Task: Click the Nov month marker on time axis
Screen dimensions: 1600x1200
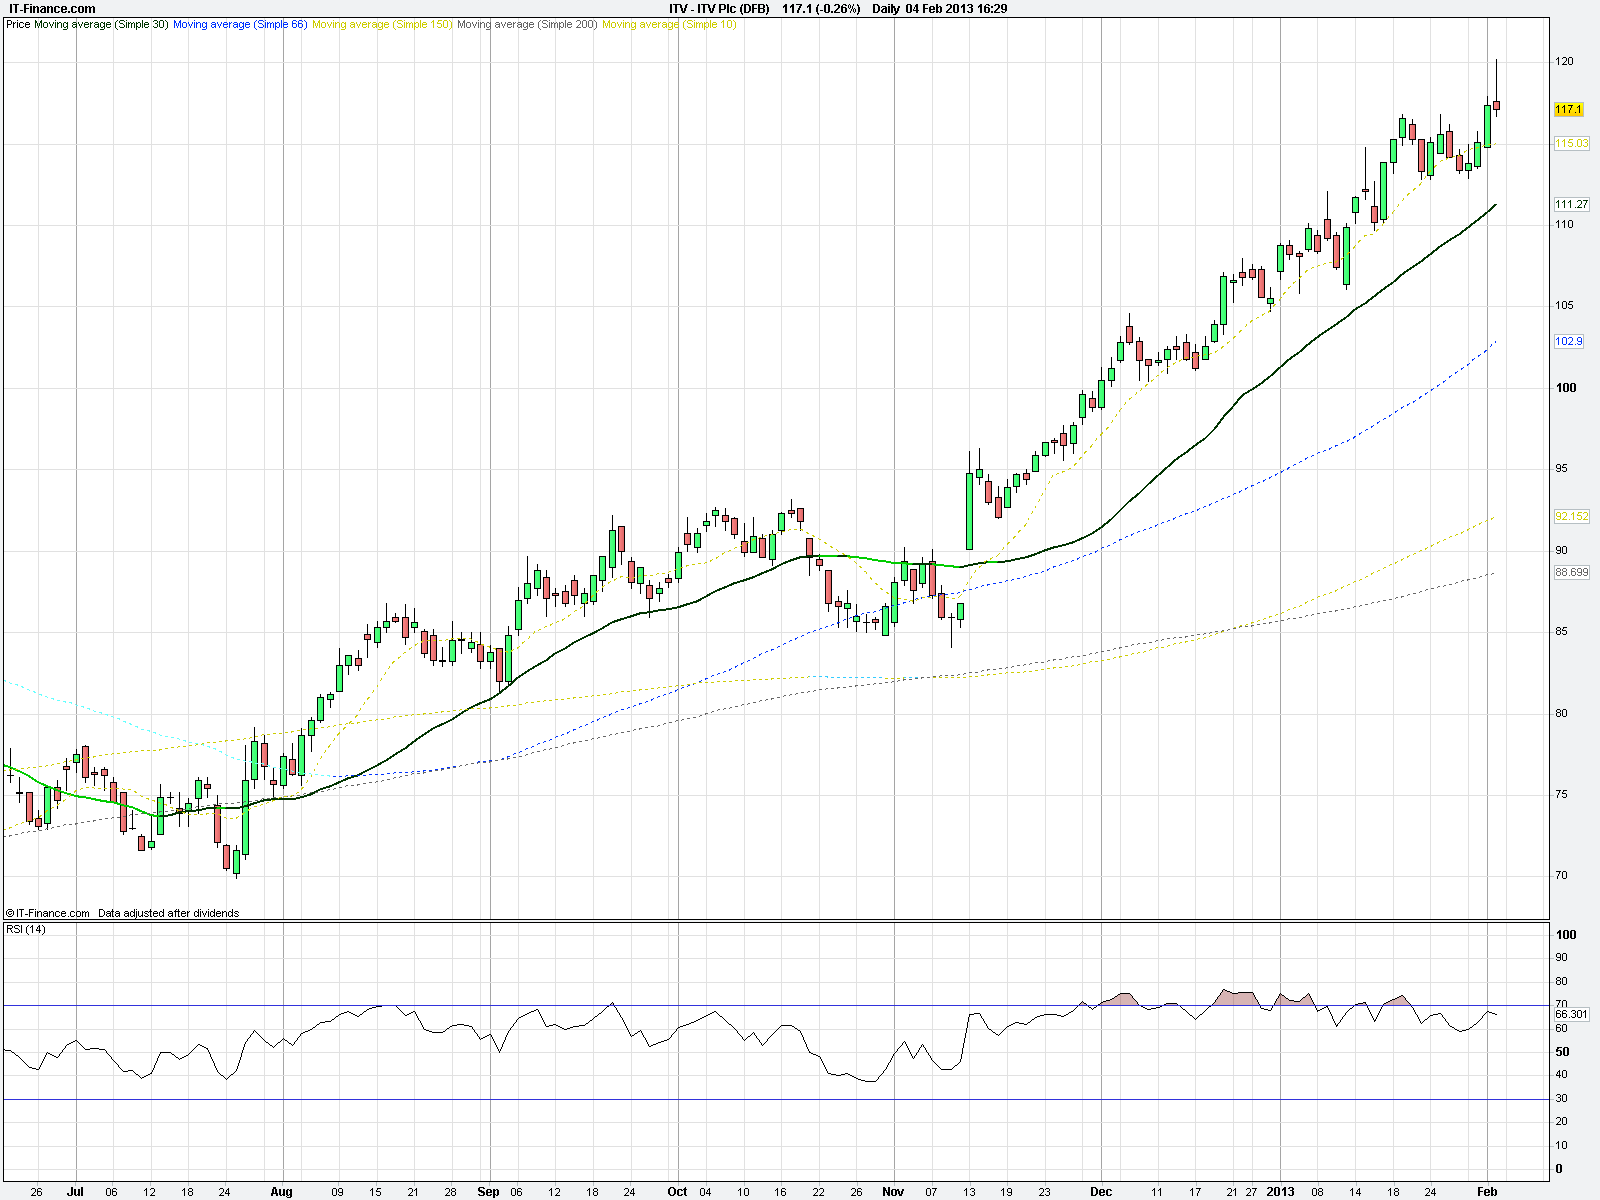Action: [893, 1191]
